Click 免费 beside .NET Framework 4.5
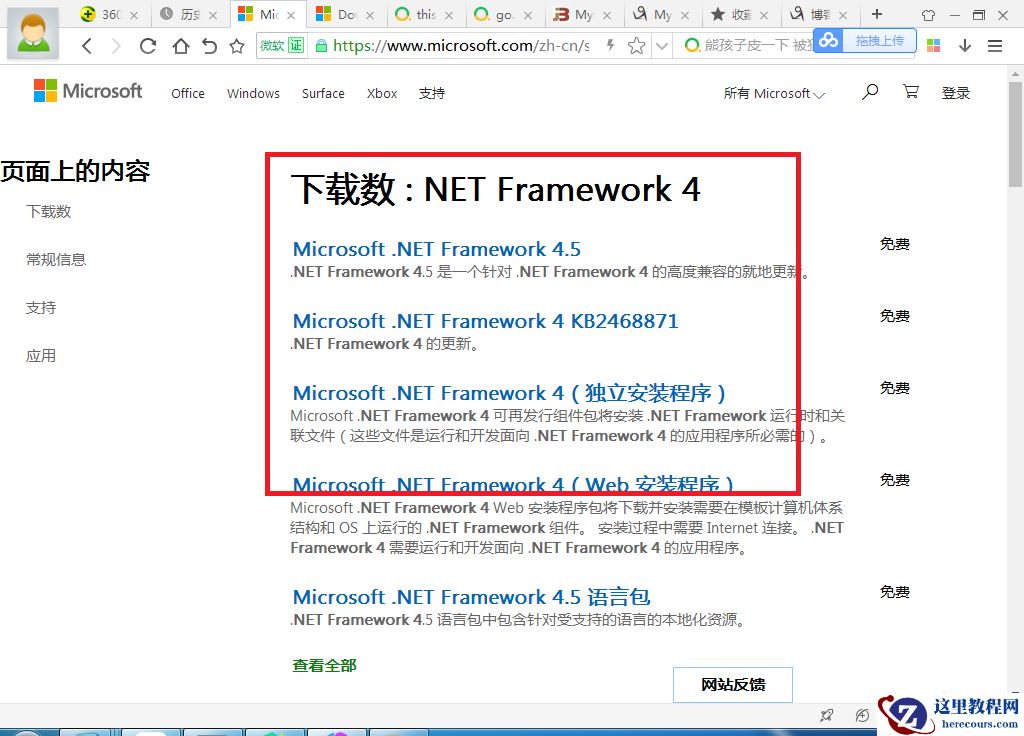Screen dimensions: 1024x736 click(x=894, y=244)
